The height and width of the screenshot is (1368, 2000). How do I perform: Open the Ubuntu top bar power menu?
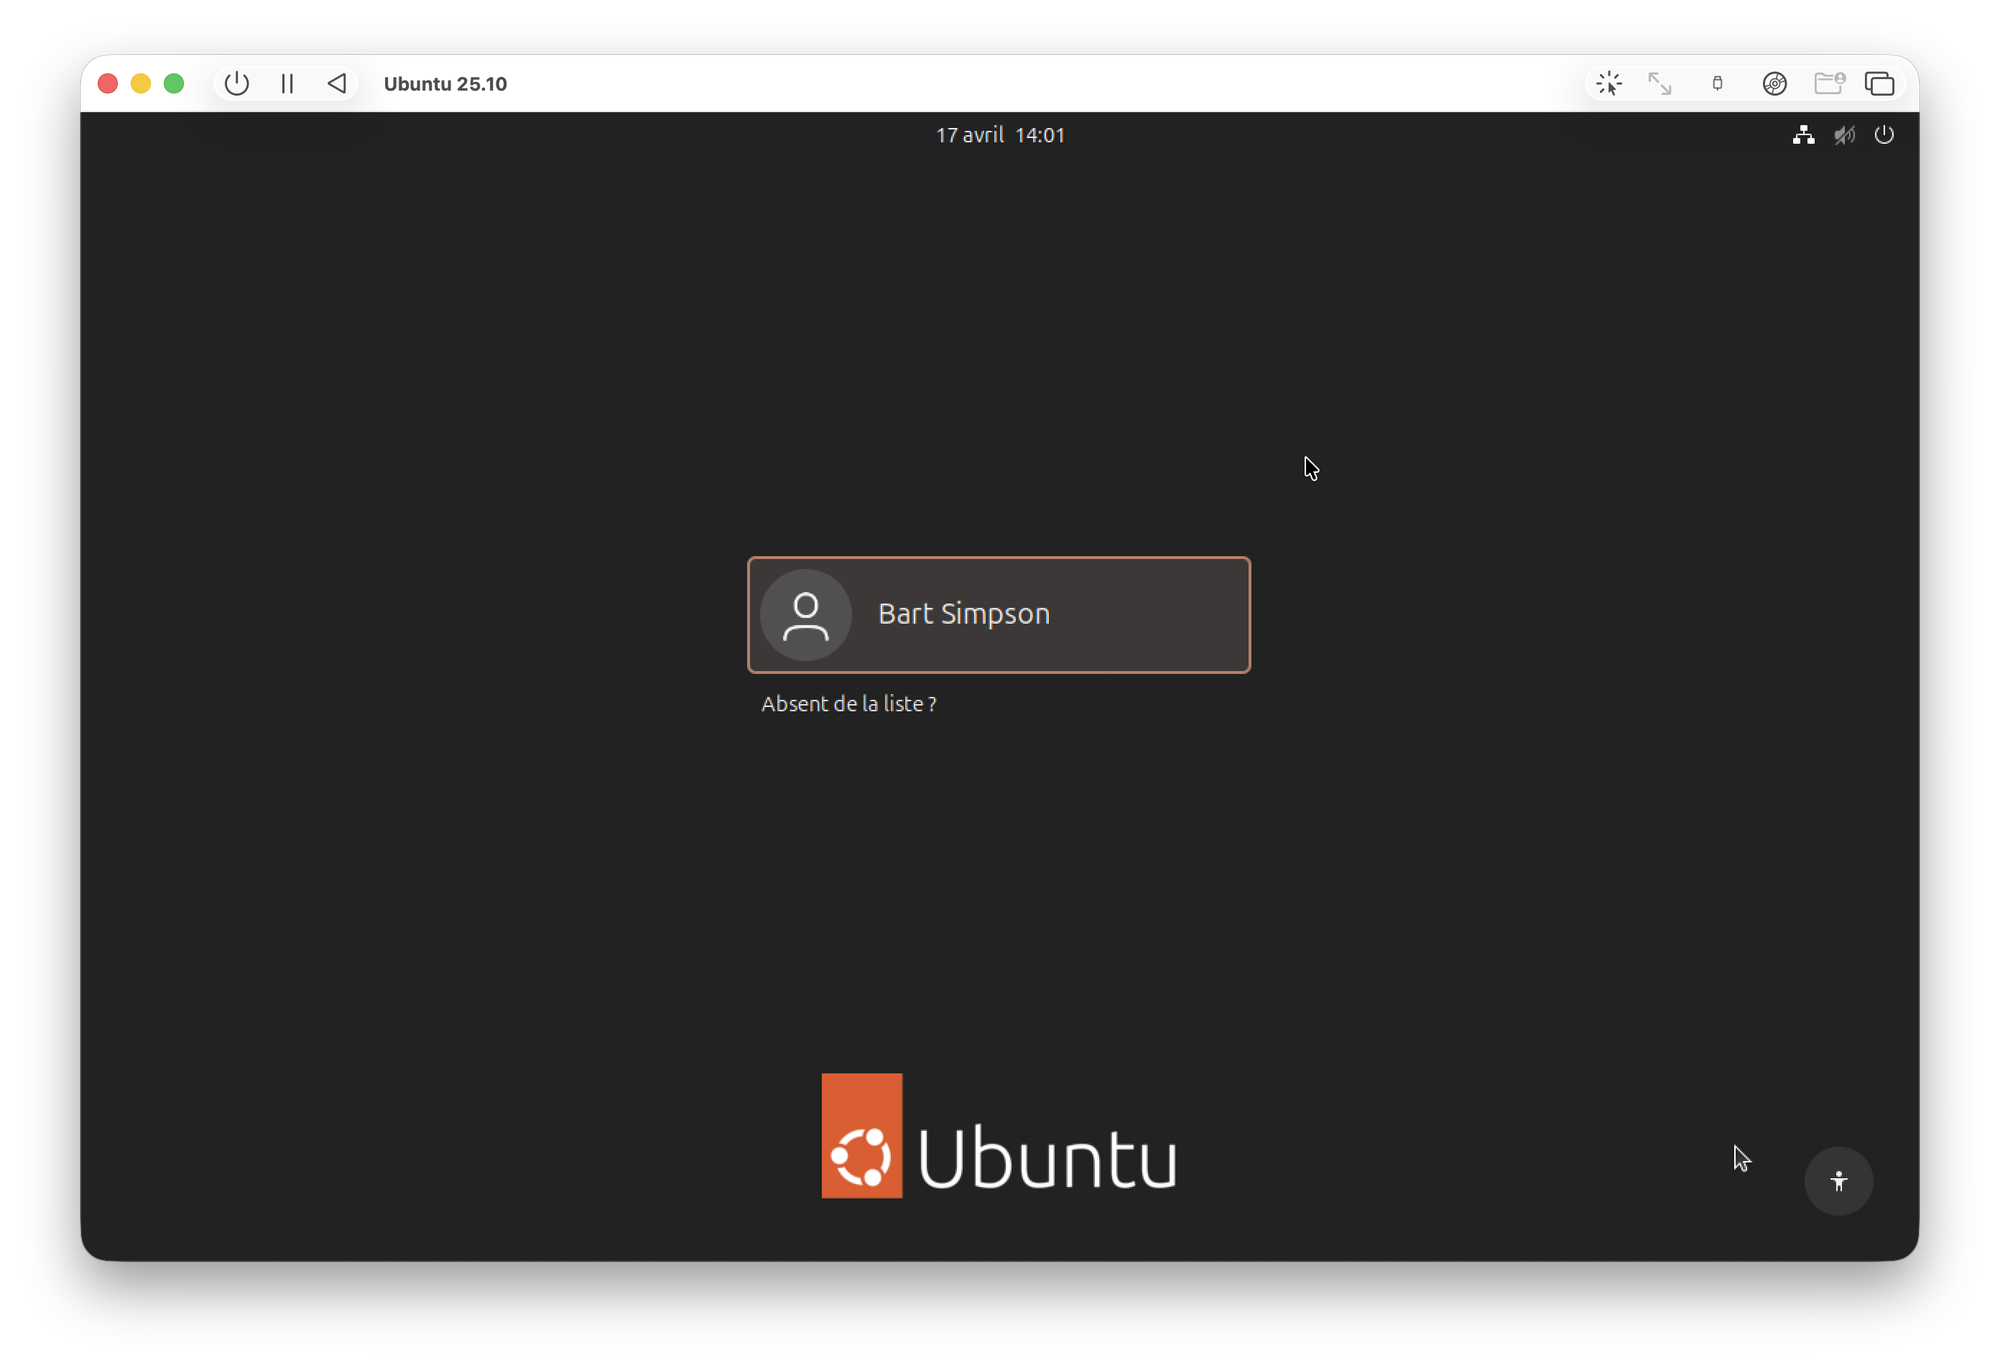1884,135
